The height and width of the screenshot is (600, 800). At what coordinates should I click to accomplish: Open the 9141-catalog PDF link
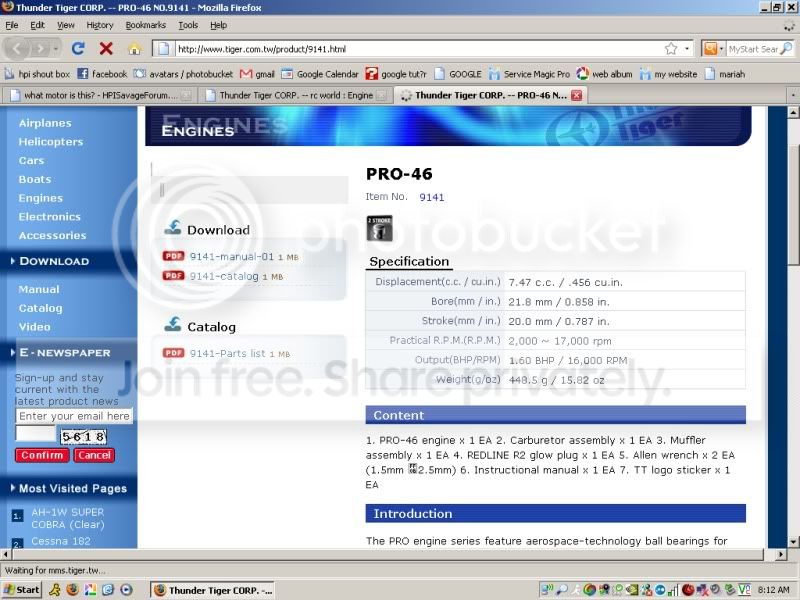[x=224, y=276]
